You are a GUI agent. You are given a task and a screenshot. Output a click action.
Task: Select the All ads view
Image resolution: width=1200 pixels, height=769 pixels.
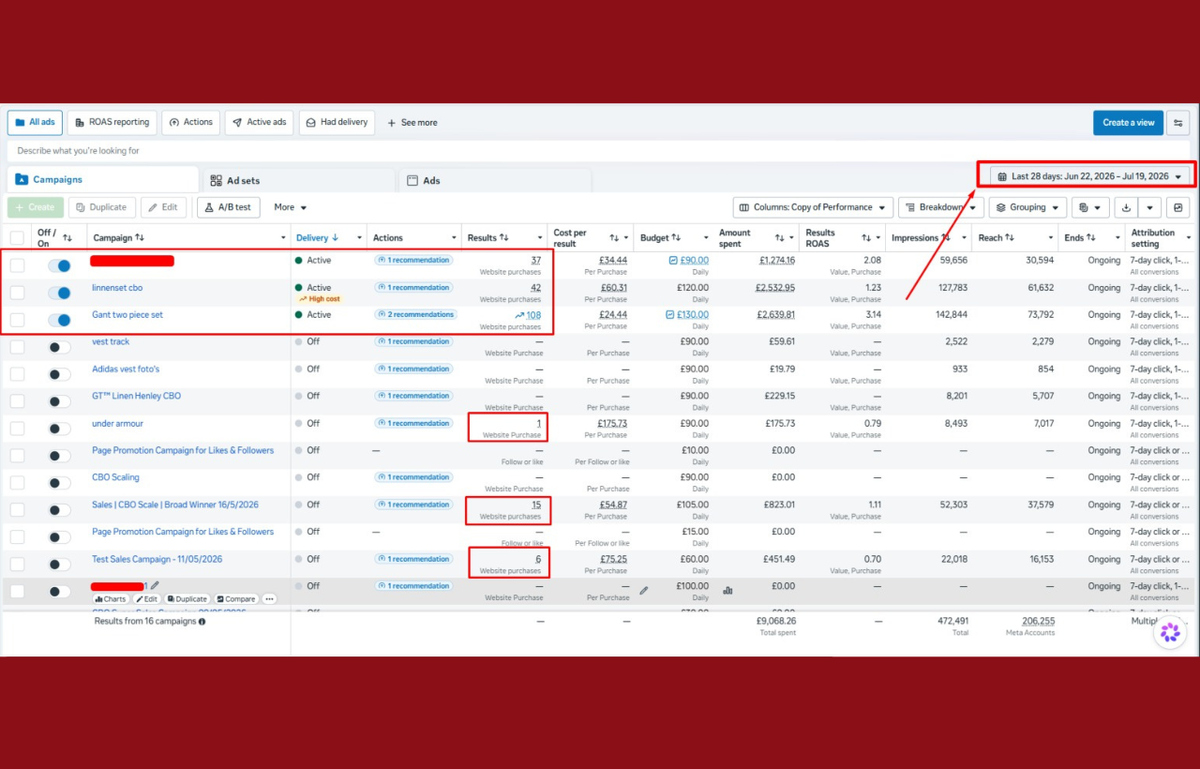[35, 122]
